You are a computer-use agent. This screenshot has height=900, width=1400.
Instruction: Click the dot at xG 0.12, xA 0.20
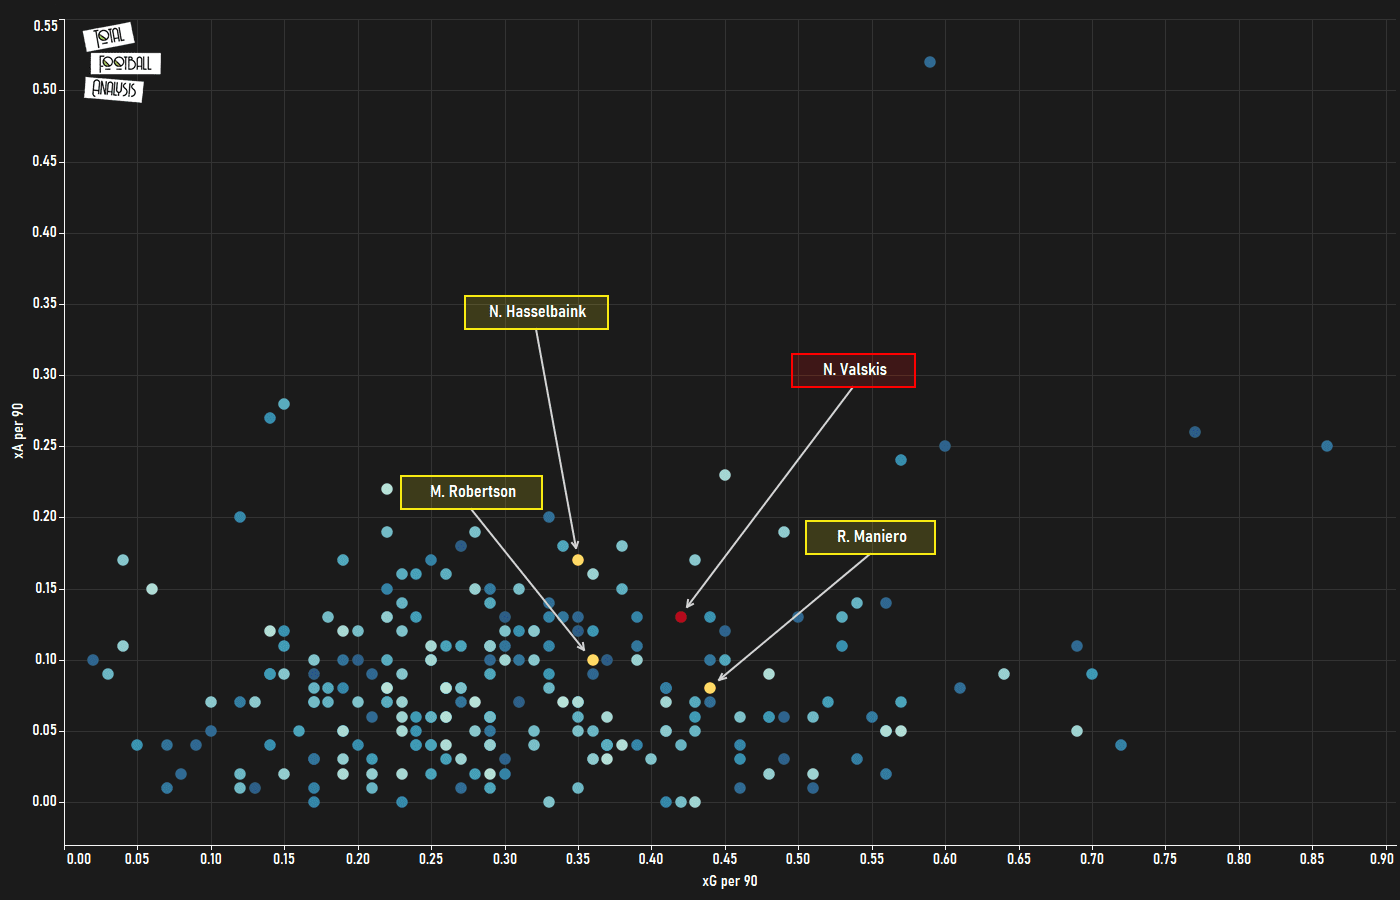pos(240,517)
